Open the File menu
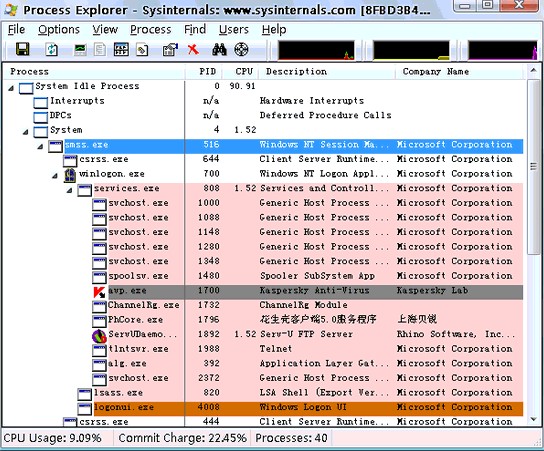 [x=16, y=30]
